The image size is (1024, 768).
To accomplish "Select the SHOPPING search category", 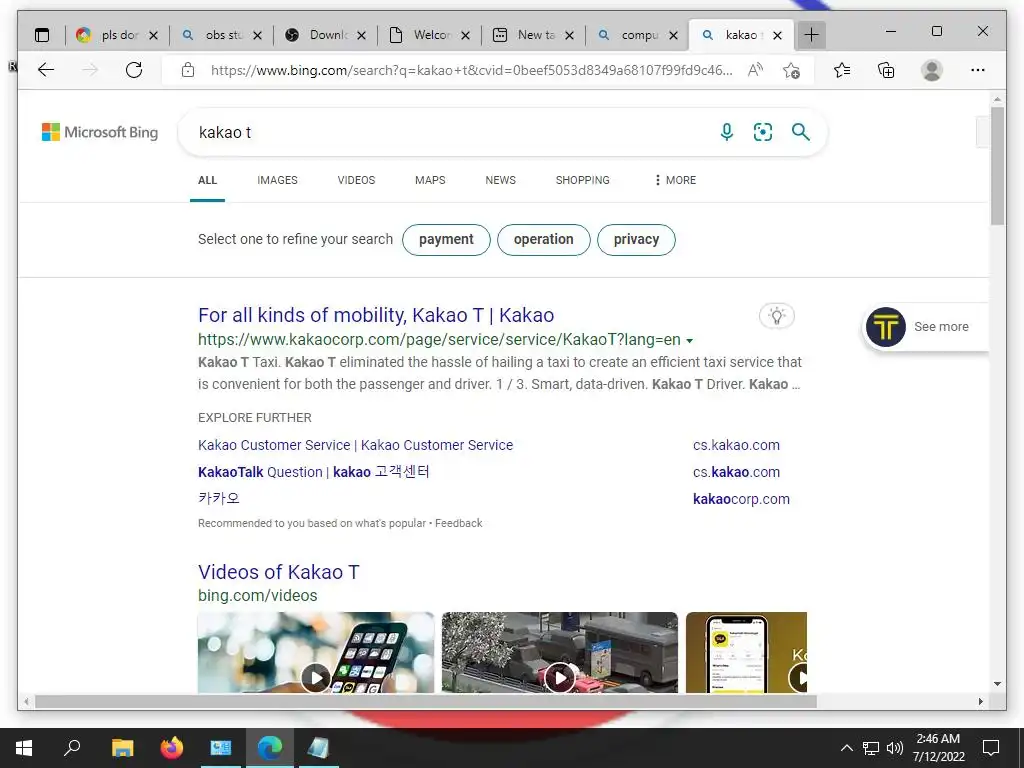I will pyautogui.click(x=583, y=180).
